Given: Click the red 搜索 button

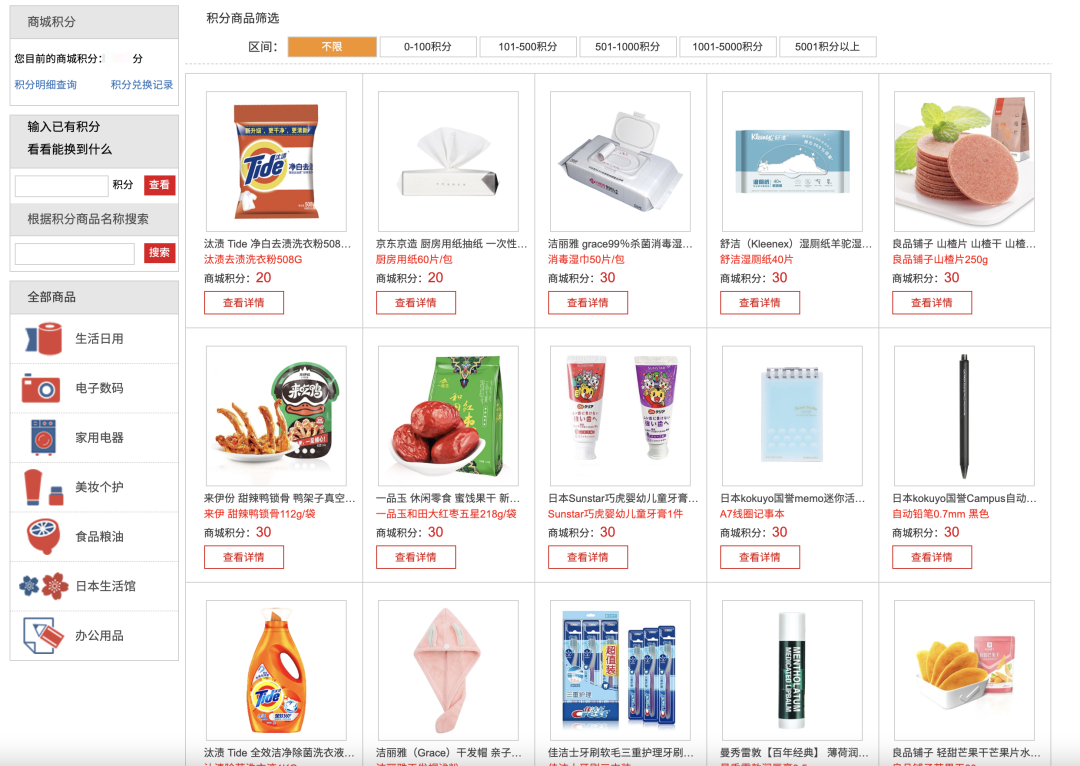Looking at the screenshot, I should coord(159,253).
